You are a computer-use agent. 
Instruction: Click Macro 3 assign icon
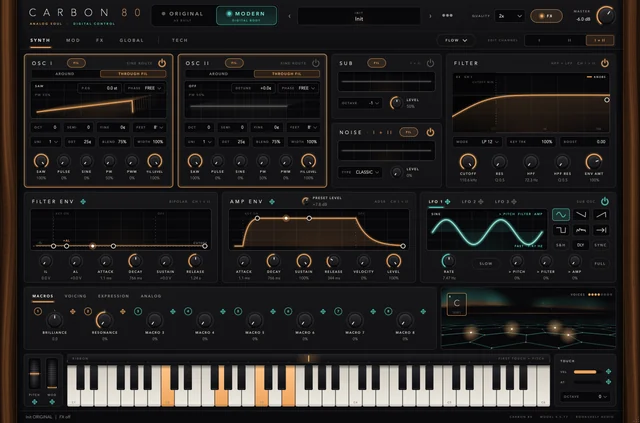173,312
